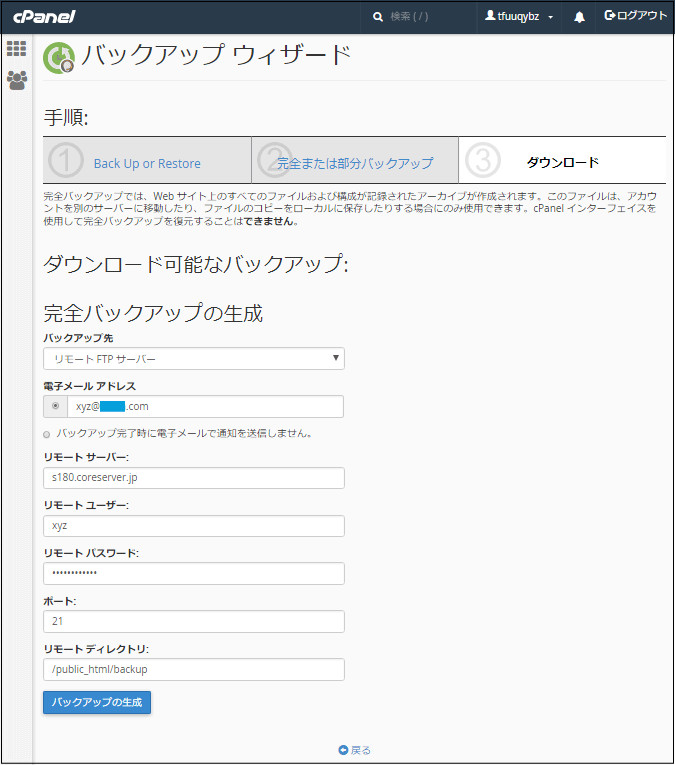Select step 3 ダウンロード tab
Screen dimensions: 675x765
(x=562, y=160)
